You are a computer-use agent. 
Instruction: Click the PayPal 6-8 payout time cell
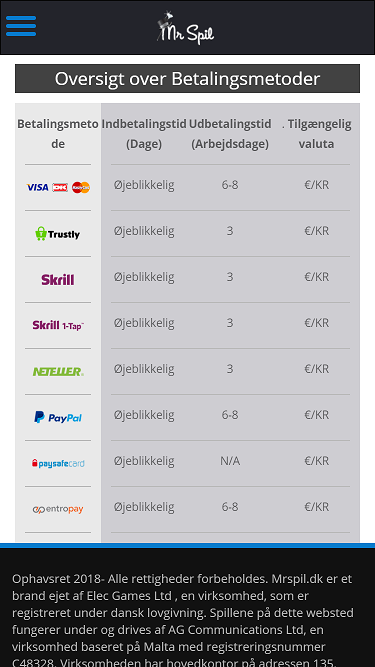tap(230, 415)
